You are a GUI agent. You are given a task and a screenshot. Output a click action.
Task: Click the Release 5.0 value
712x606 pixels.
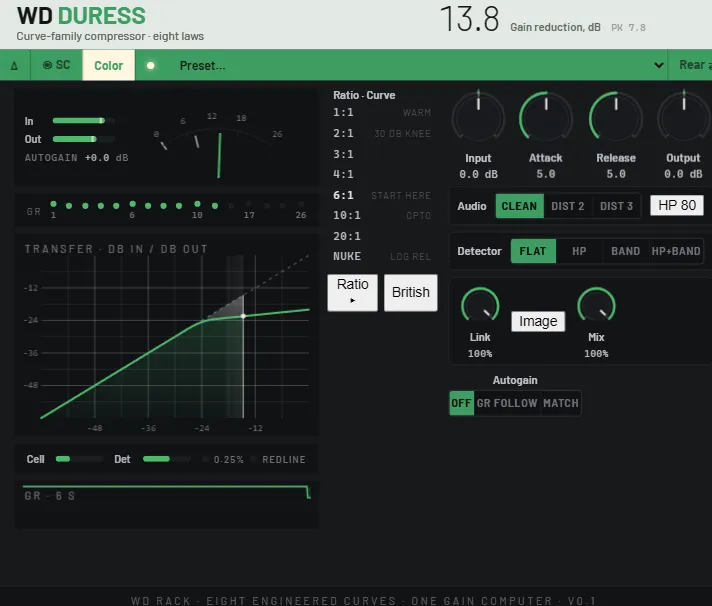(616, 174)
